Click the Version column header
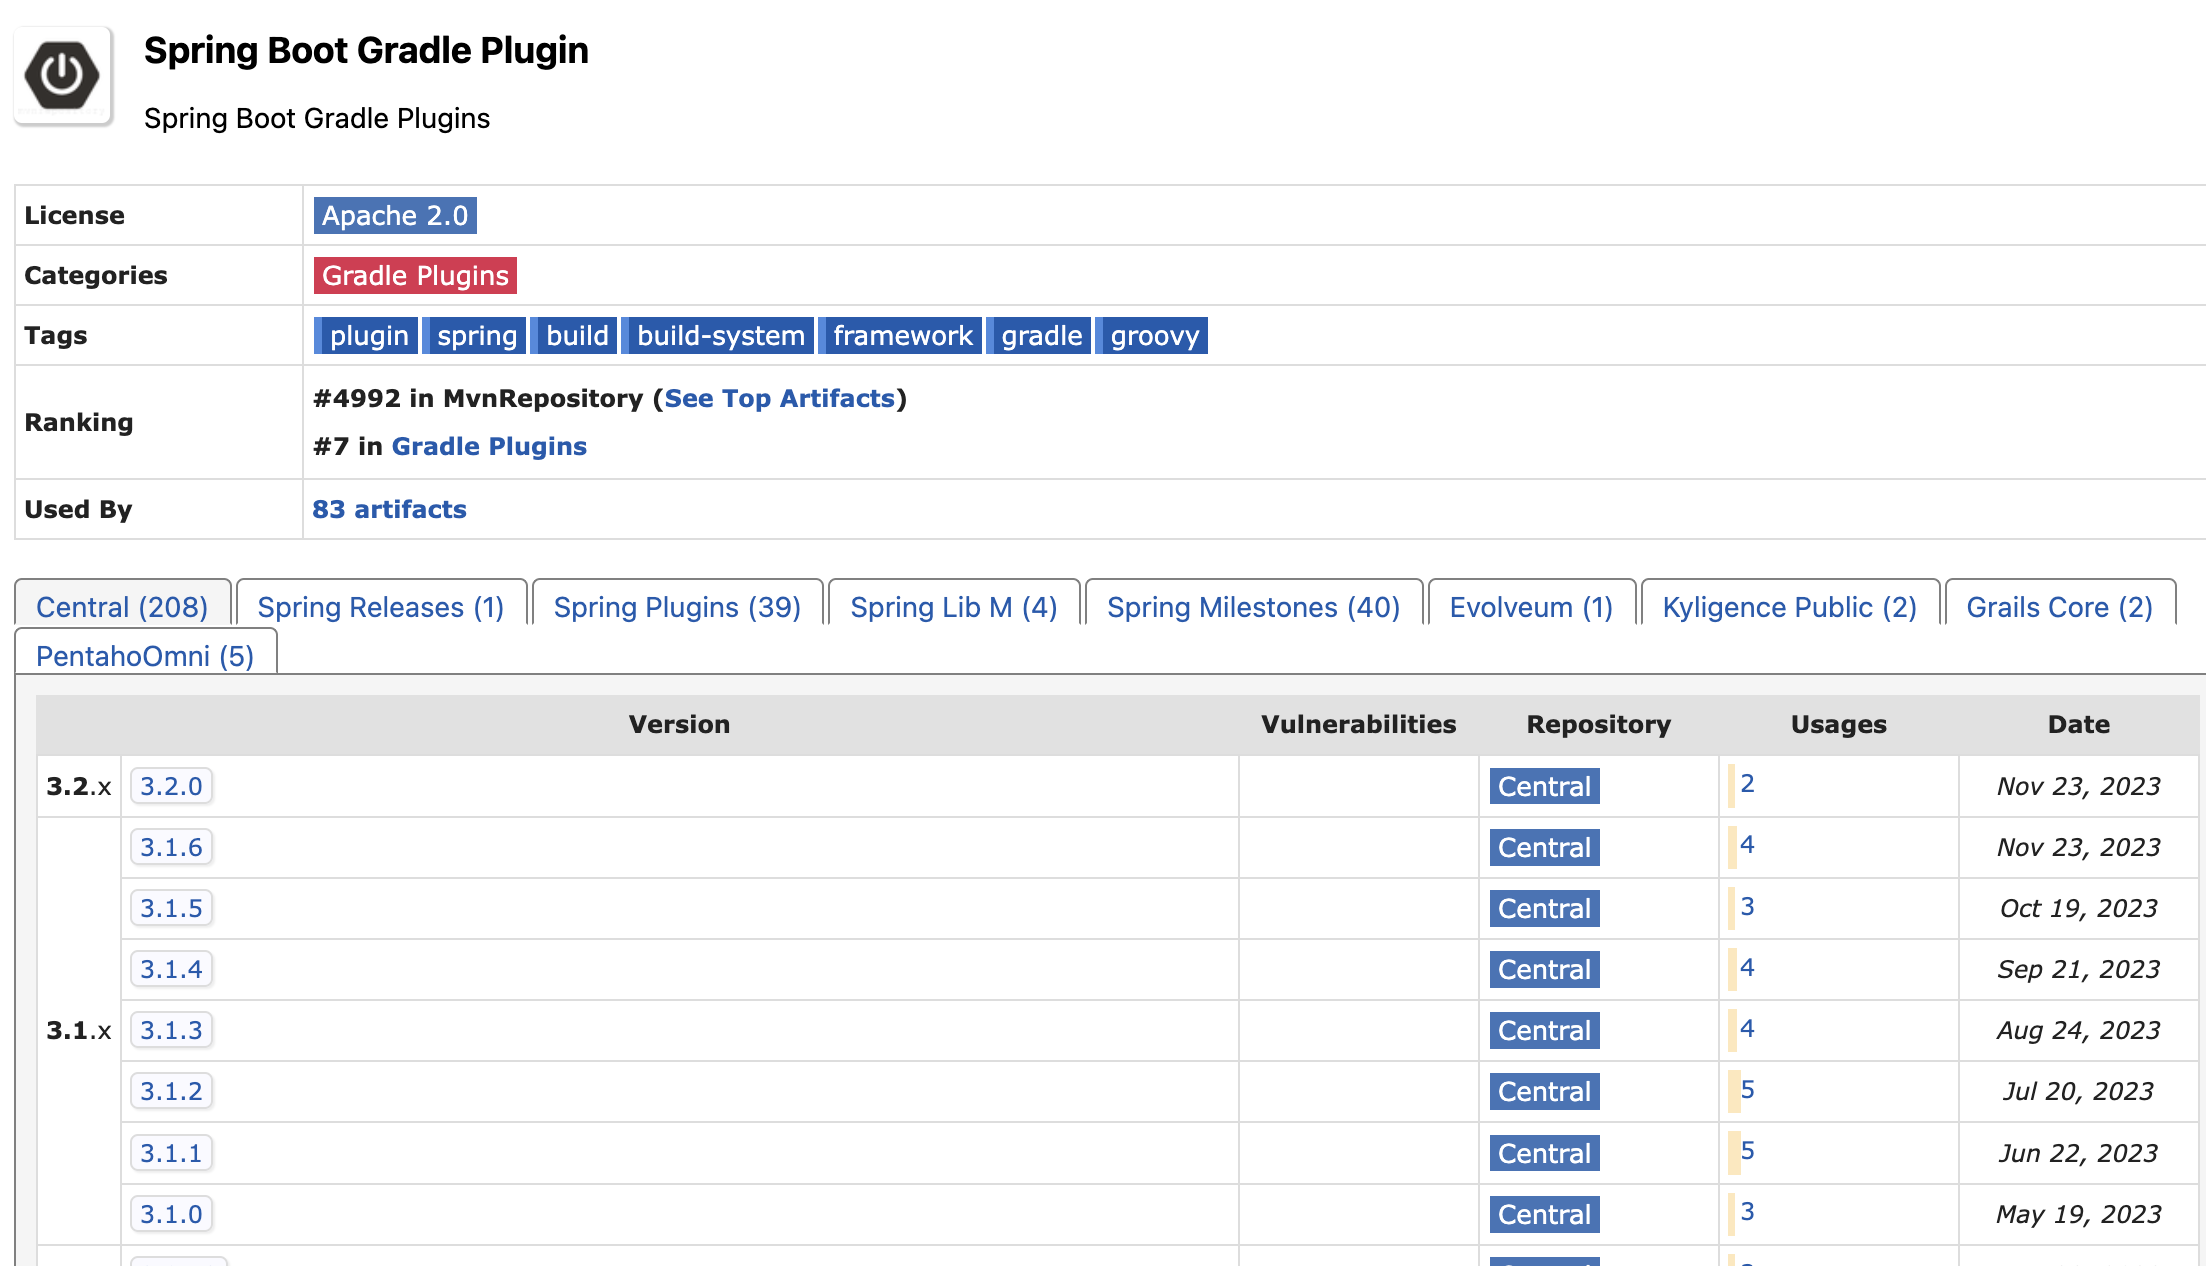Viewport: 2206px width, 1266px height. tap(679, 724)
